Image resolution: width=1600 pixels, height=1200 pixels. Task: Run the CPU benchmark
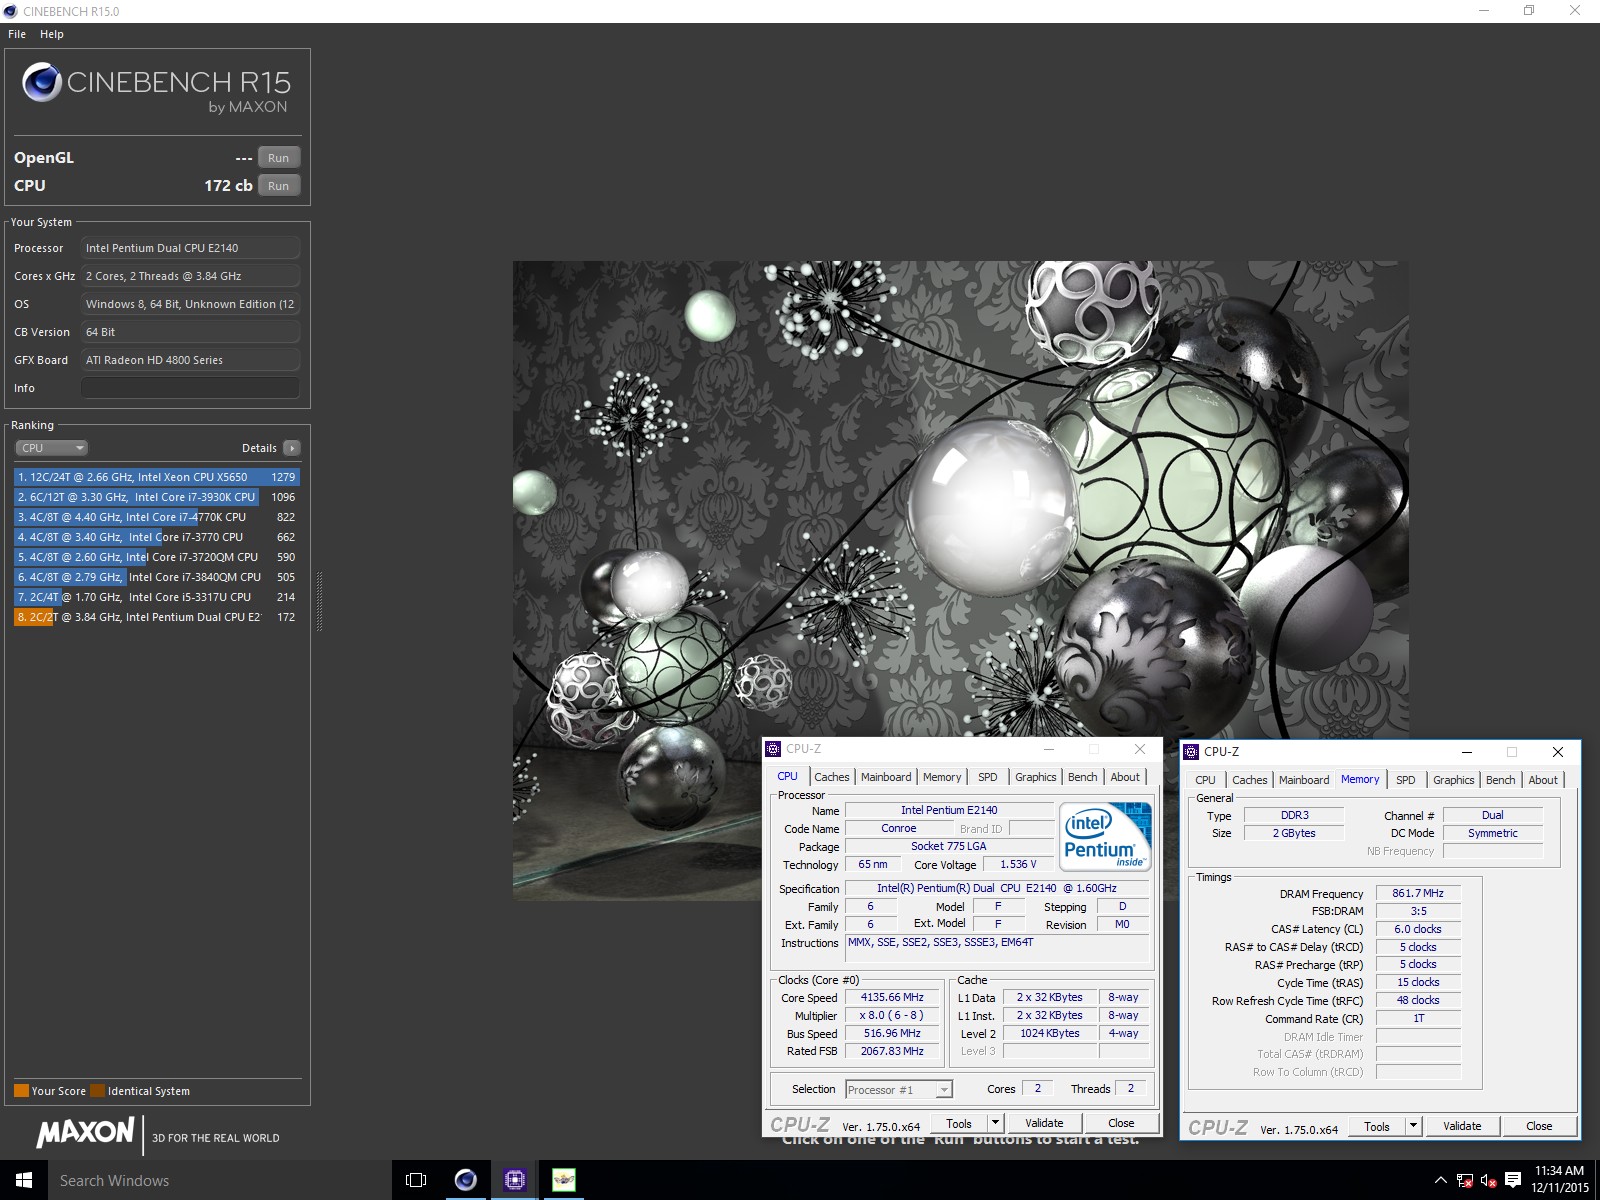279,186
